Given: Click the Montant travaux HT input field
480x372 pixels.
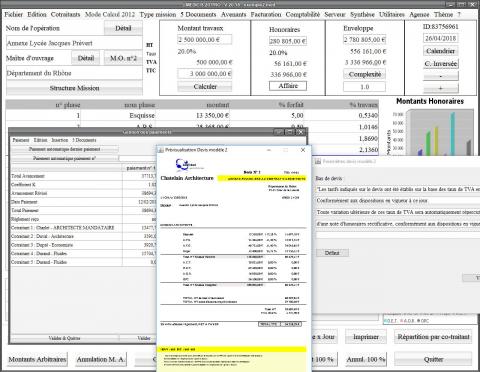Looking at the screenshot, I should pyautogui.click(x=205, y=40).
